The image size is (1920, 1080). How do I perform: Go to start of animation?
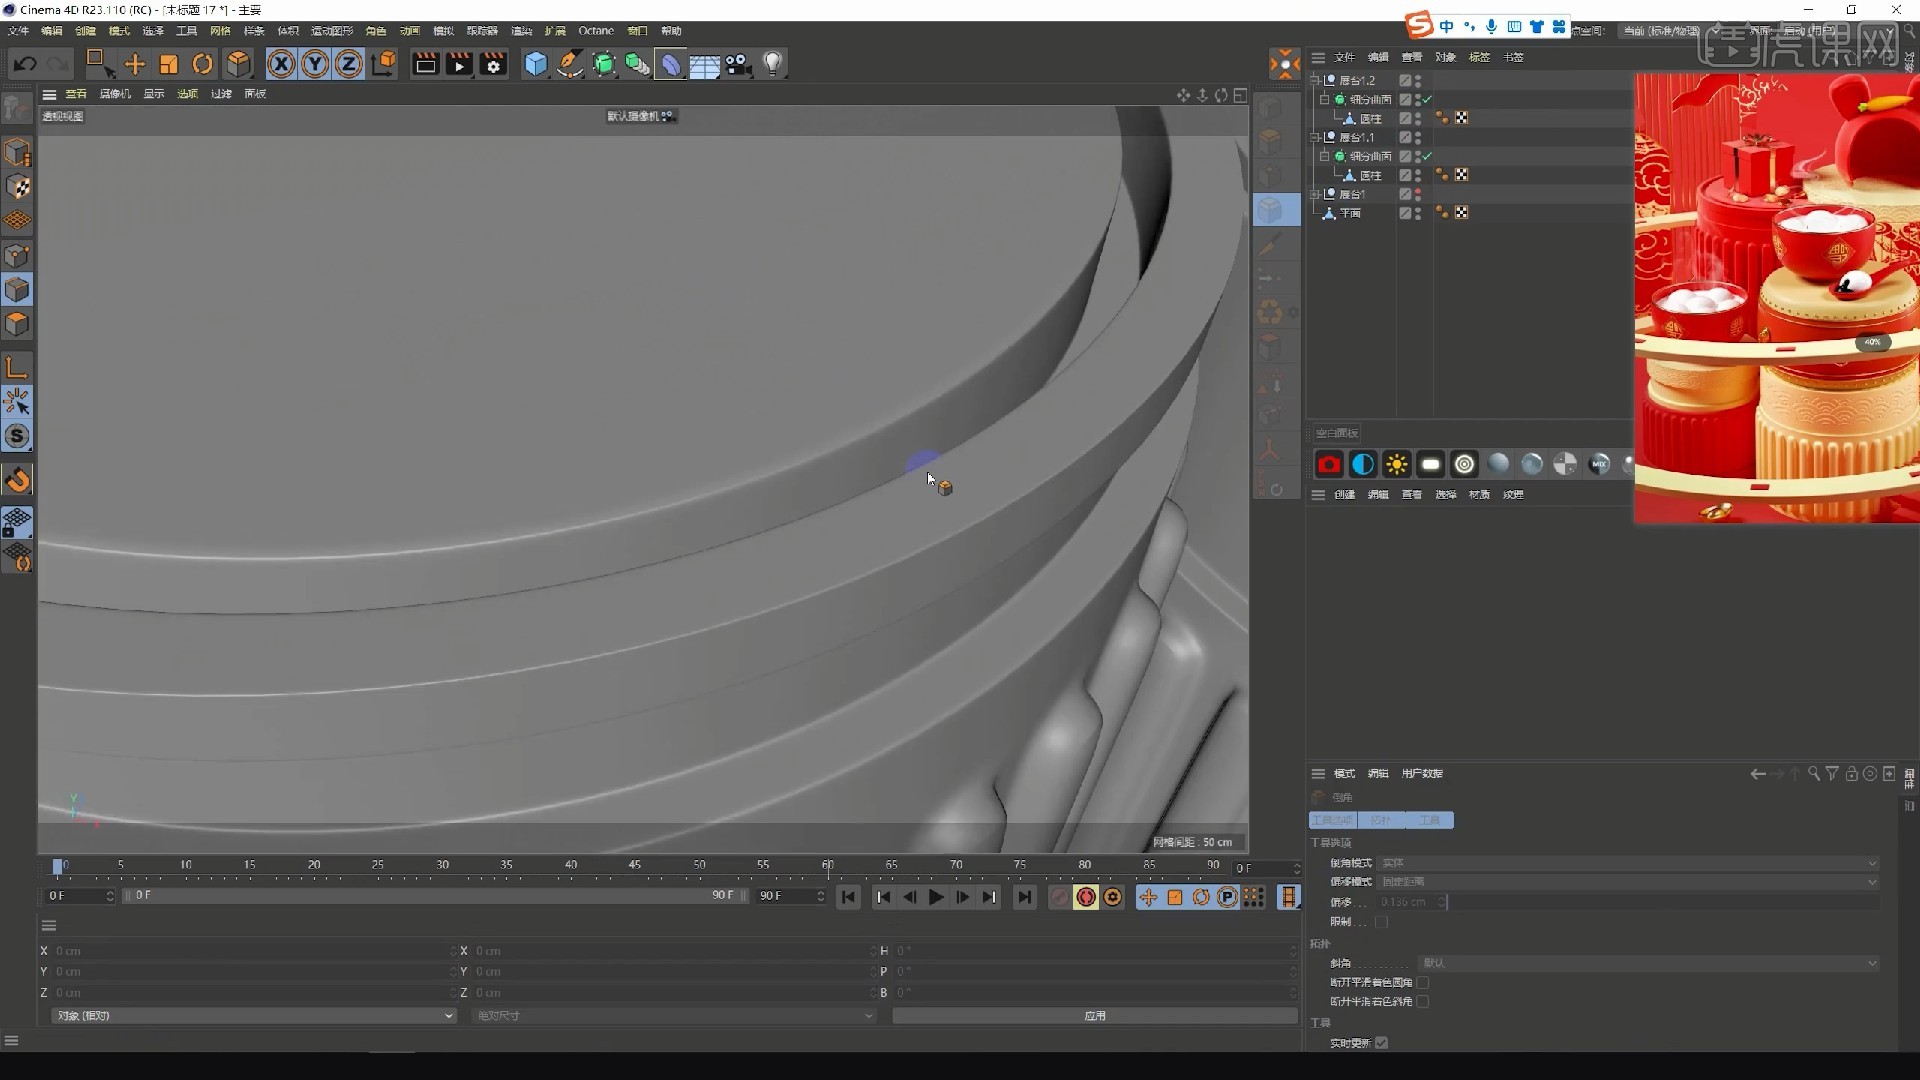point(848,897)
